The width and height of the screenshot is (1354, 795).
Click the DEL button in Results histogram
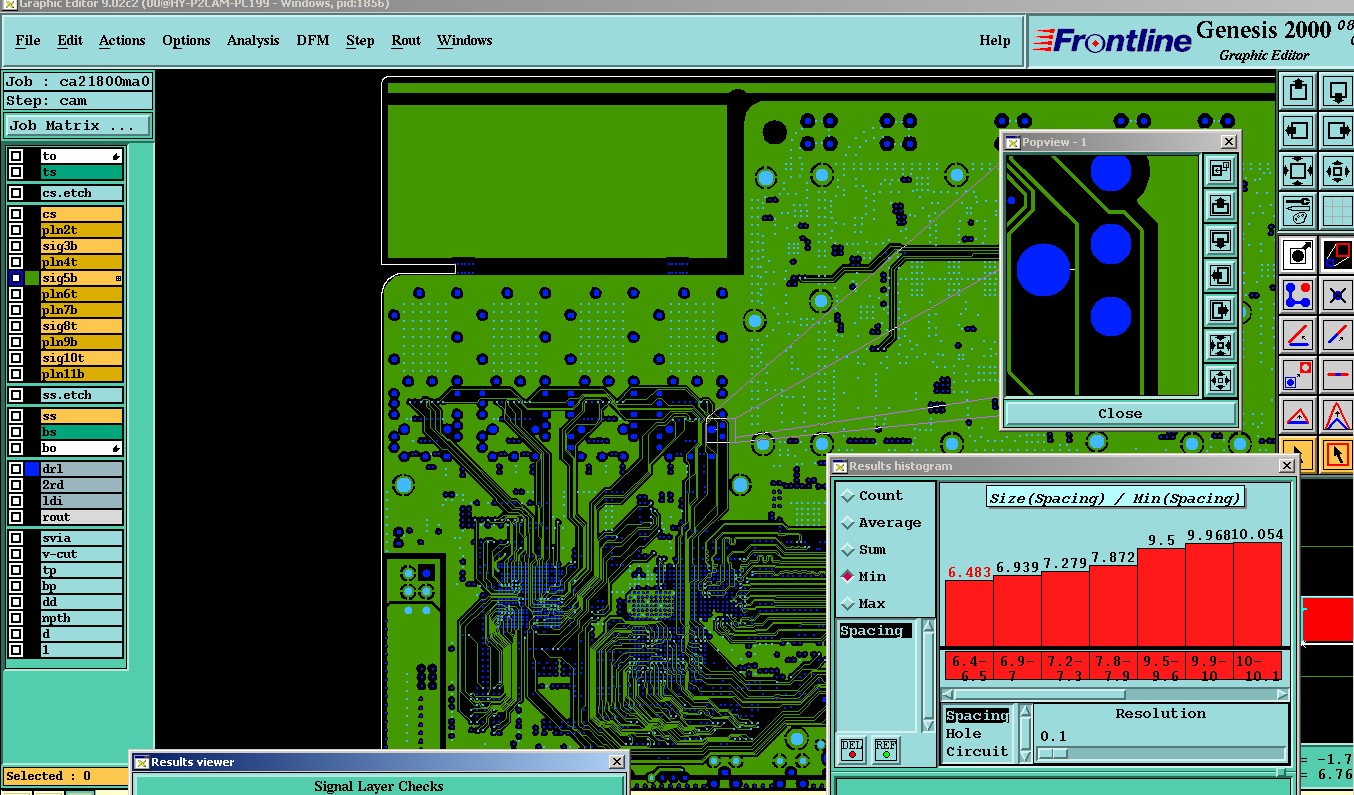(852, 748)
